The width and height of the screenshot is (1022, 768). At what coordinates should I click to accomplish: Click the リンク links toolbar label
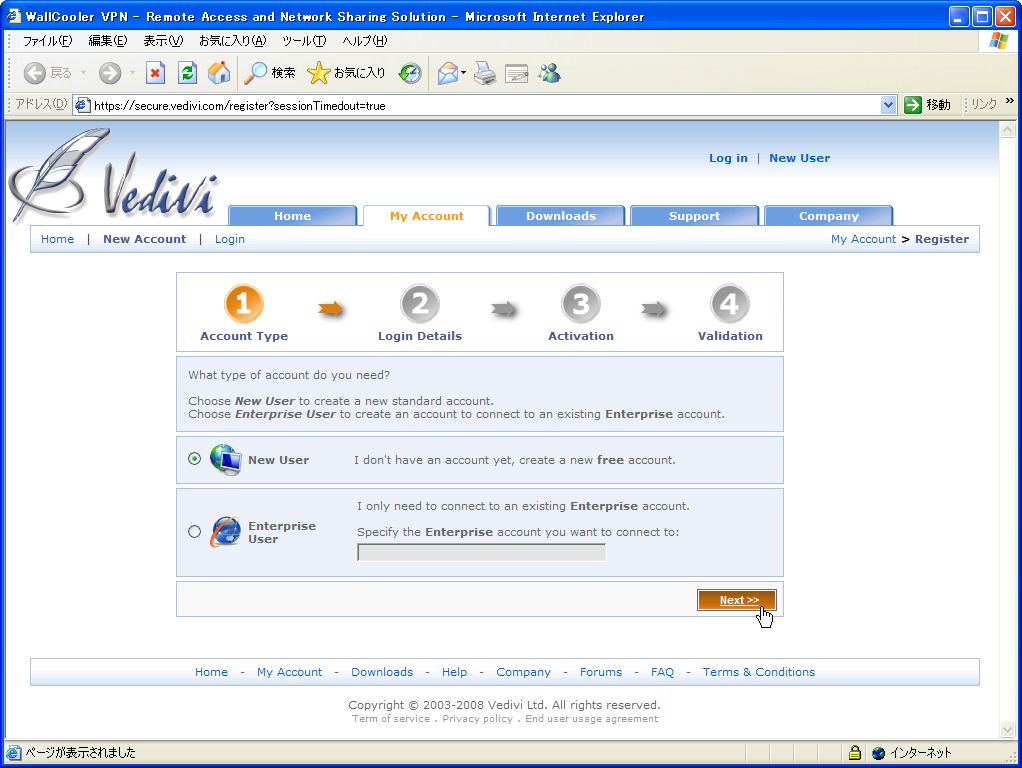[984, 104]
